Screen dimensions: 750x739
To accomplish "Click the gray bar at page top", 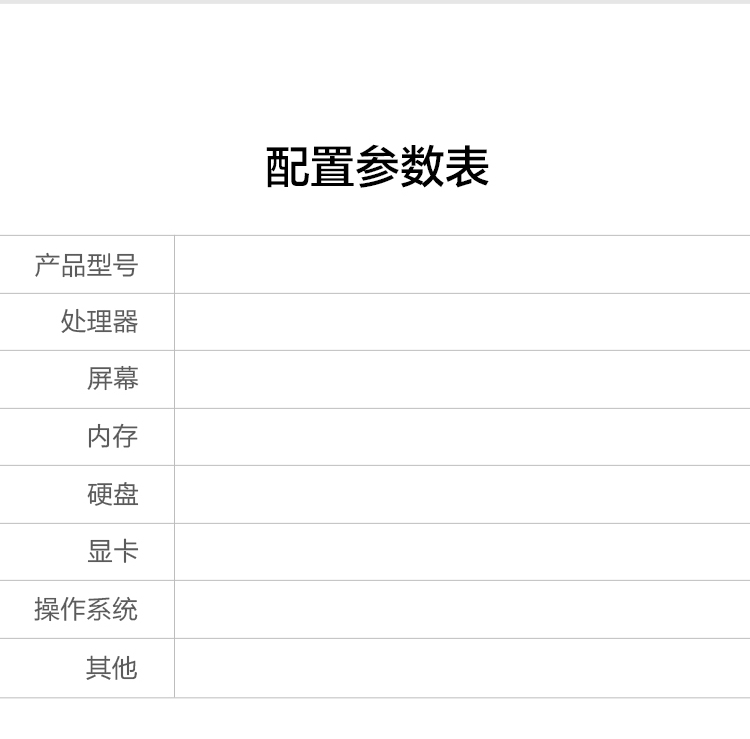I will [x=375, y=2].
